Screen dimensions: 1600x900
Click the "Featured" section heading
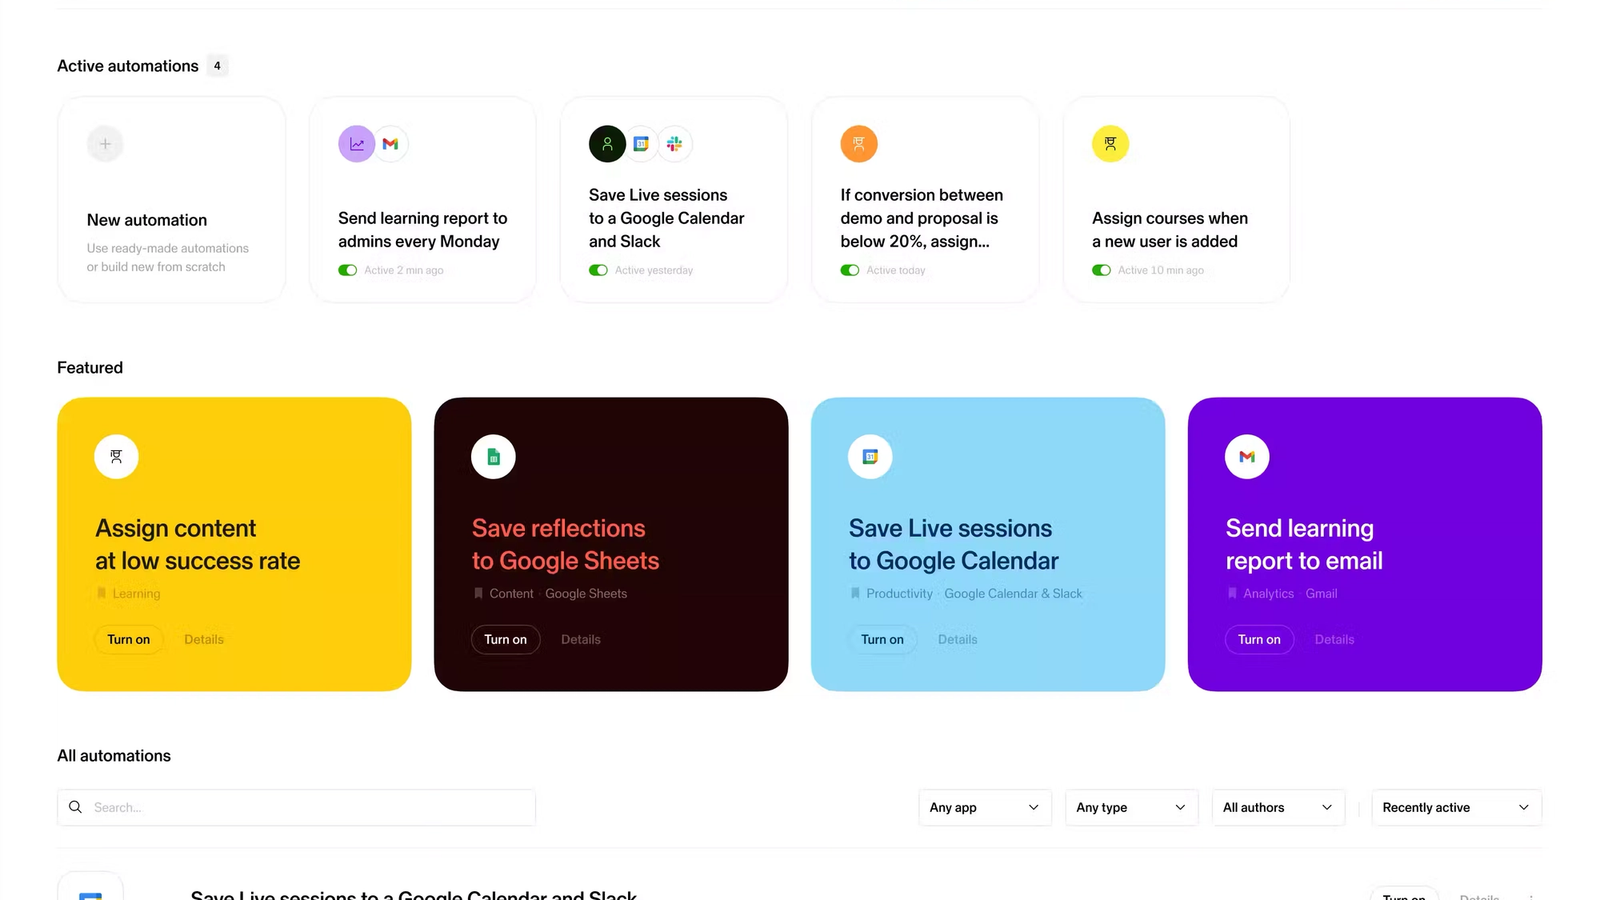[90, 368]
